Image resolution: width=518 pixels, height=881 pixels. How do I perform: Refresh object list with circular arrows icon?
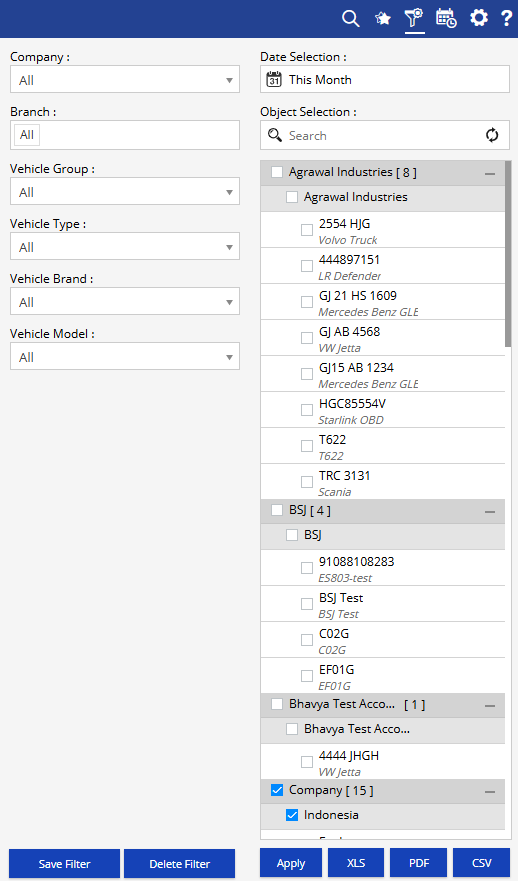(x=492, y=135)
